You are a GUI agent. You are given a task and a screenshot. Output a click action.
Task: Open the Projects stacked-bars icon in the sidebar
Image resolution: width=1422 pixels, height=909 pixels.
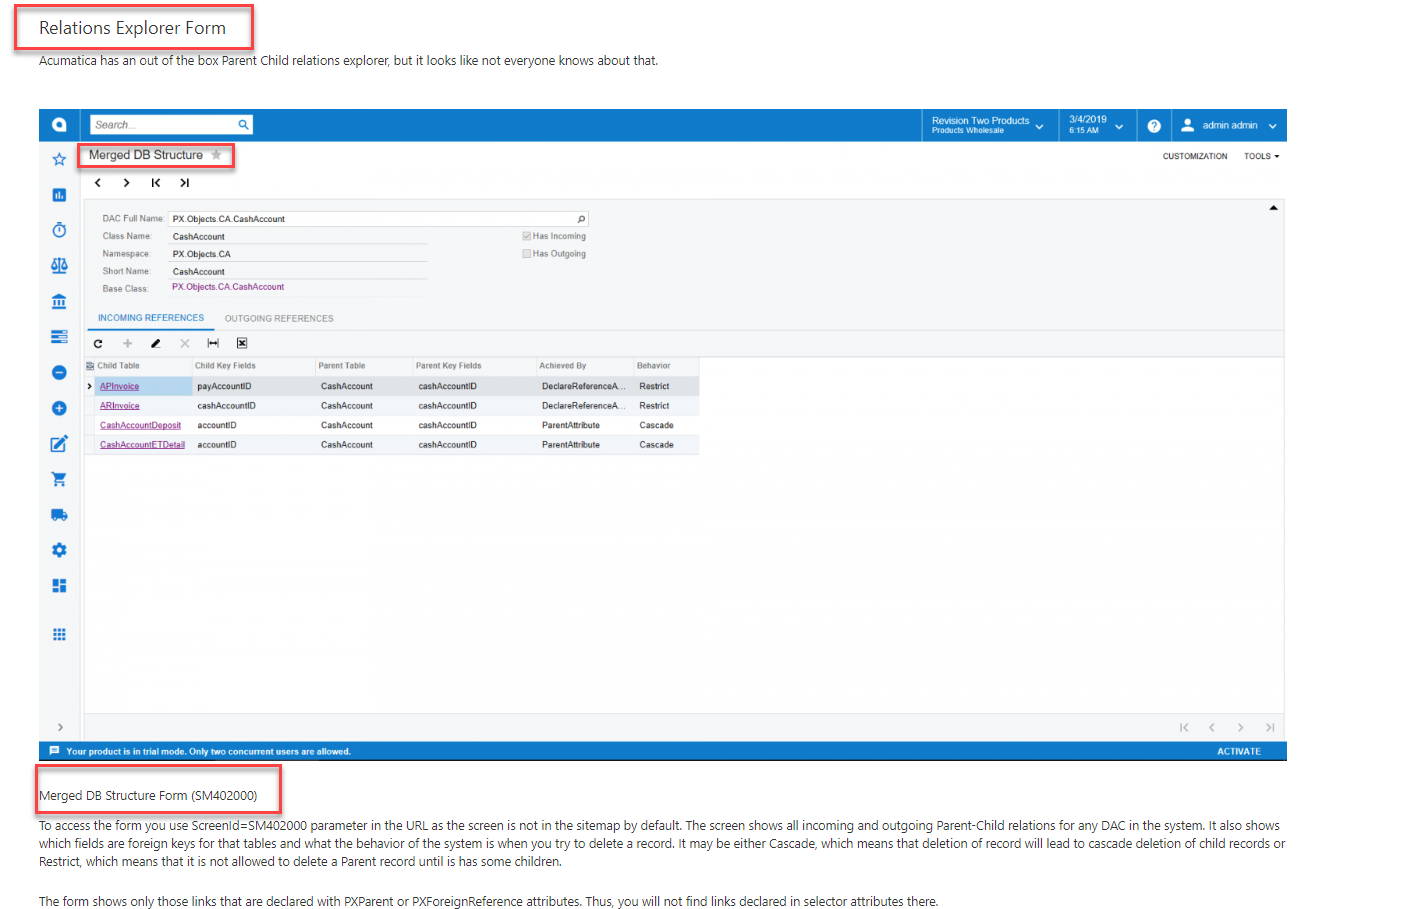click(59, 337)
